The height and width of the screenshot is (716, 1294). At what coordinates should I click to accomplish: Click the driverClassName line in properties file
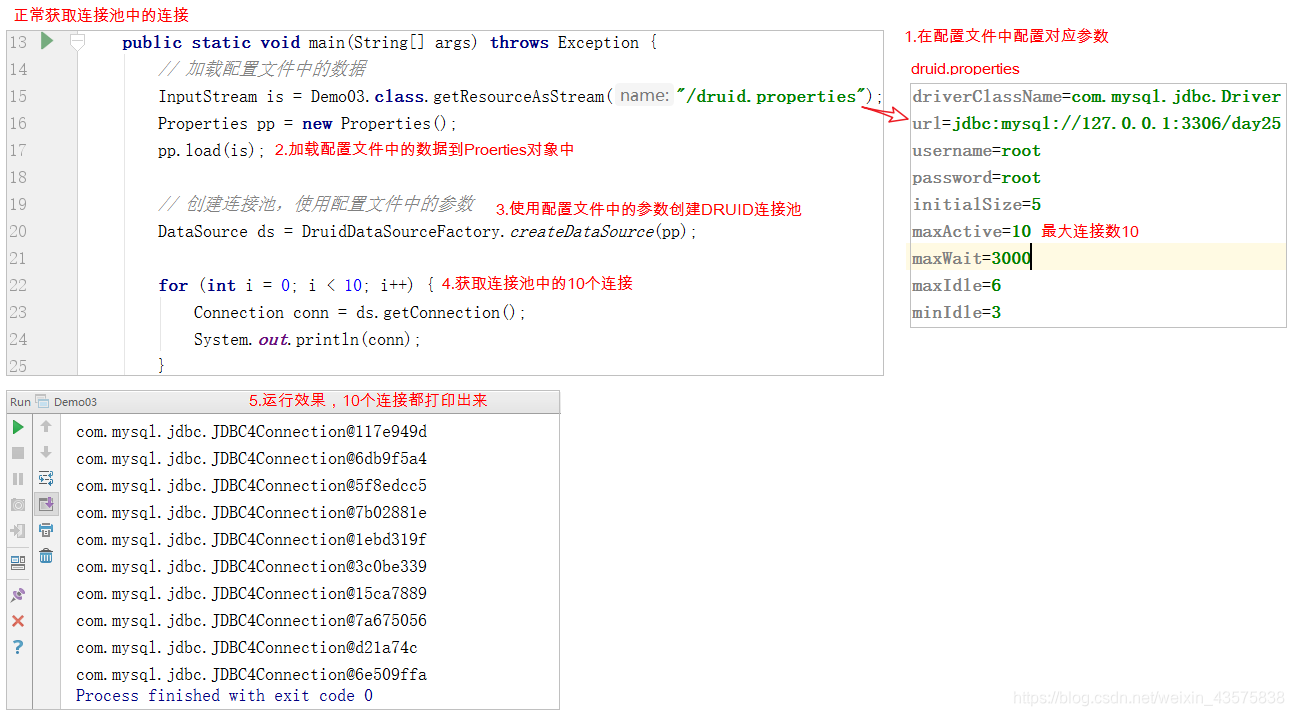coord(1097,97)
